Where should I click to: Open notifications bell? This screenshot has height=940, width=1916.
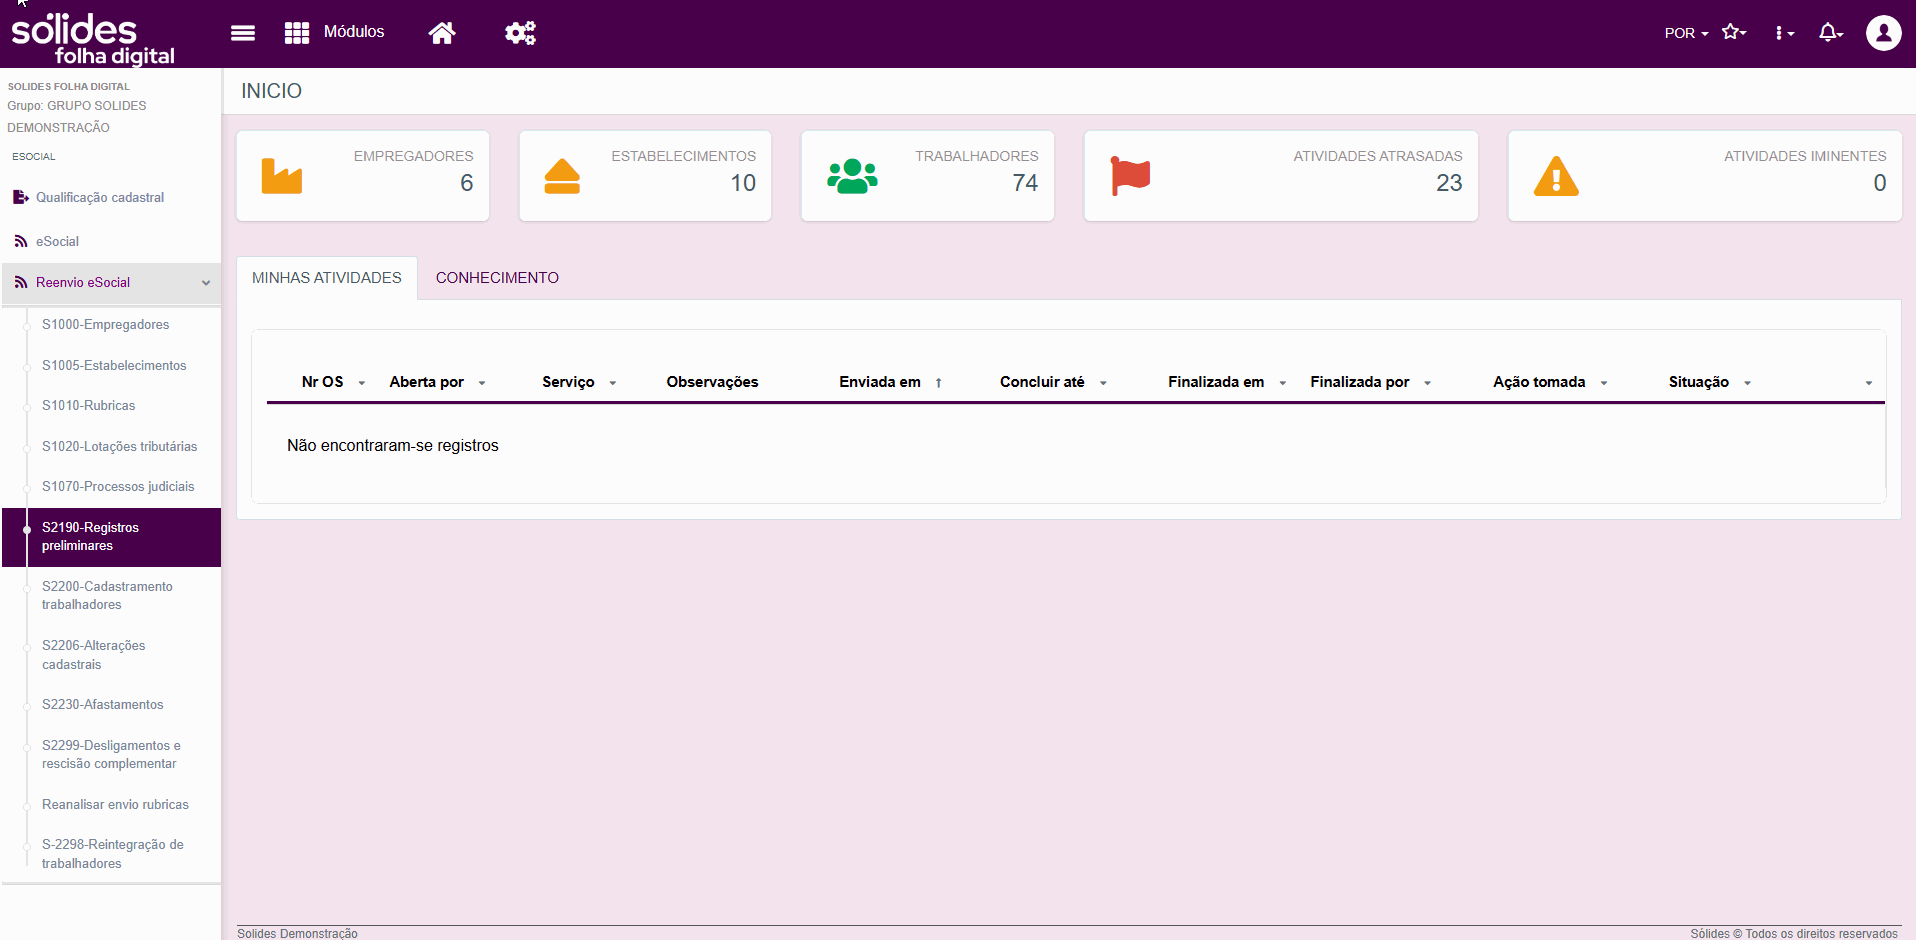point(1830,33)
